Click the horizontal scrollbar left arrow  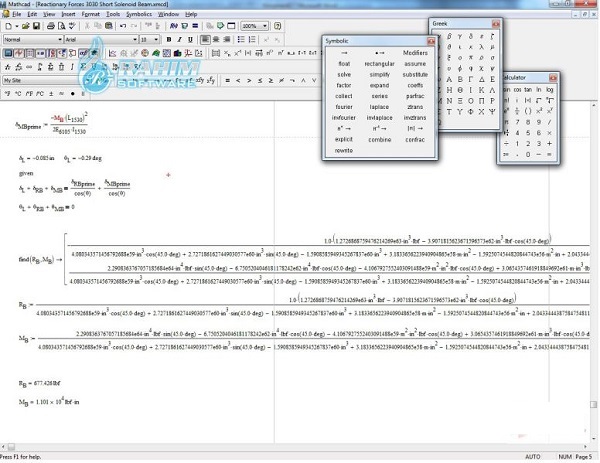pos(3,447)
